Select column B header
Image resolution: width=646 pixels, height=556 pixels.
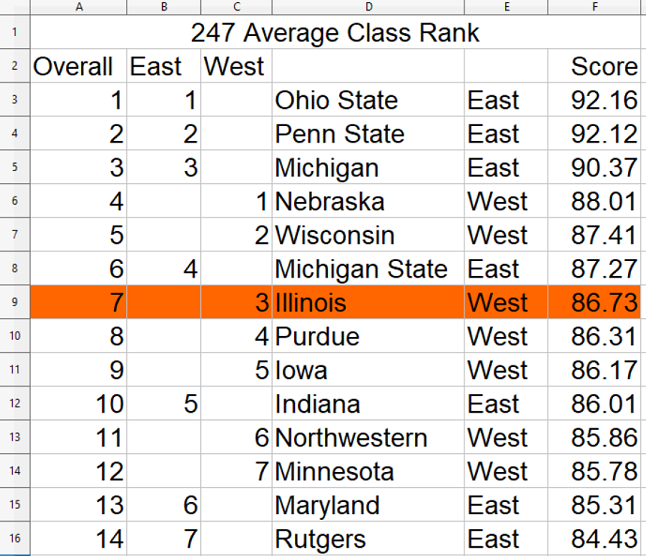(x=164, y=7)
